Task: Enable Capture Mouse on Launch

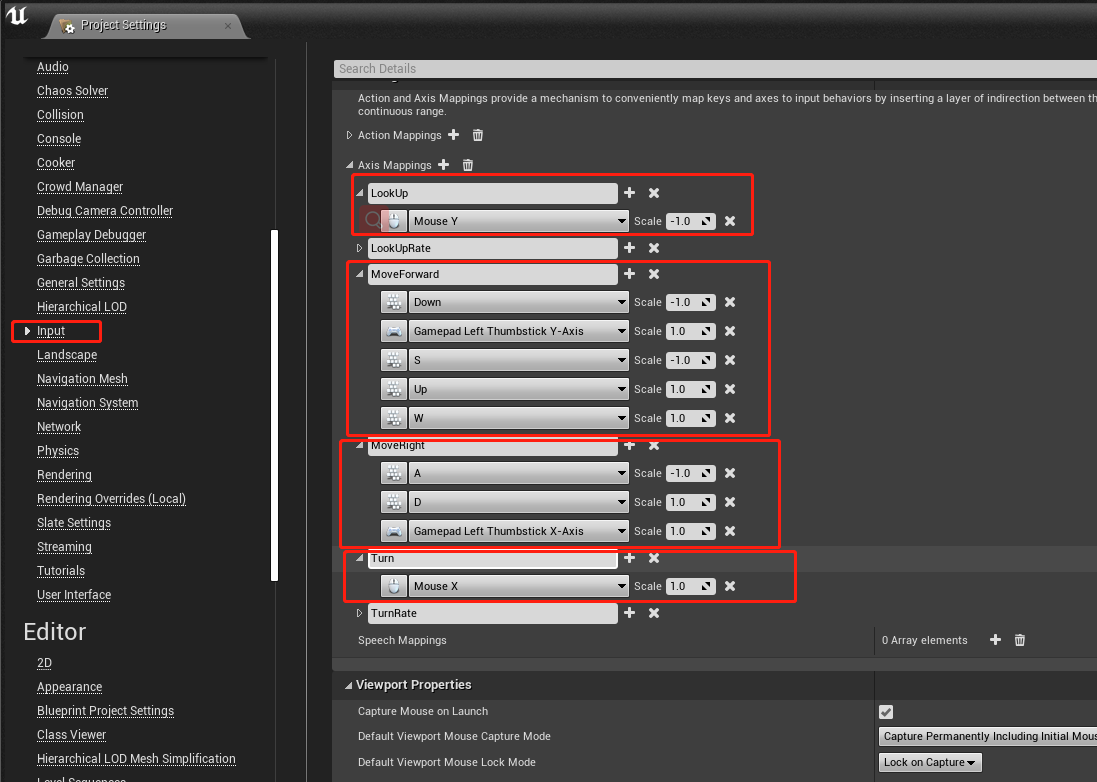Action: [x=884, y=712]
